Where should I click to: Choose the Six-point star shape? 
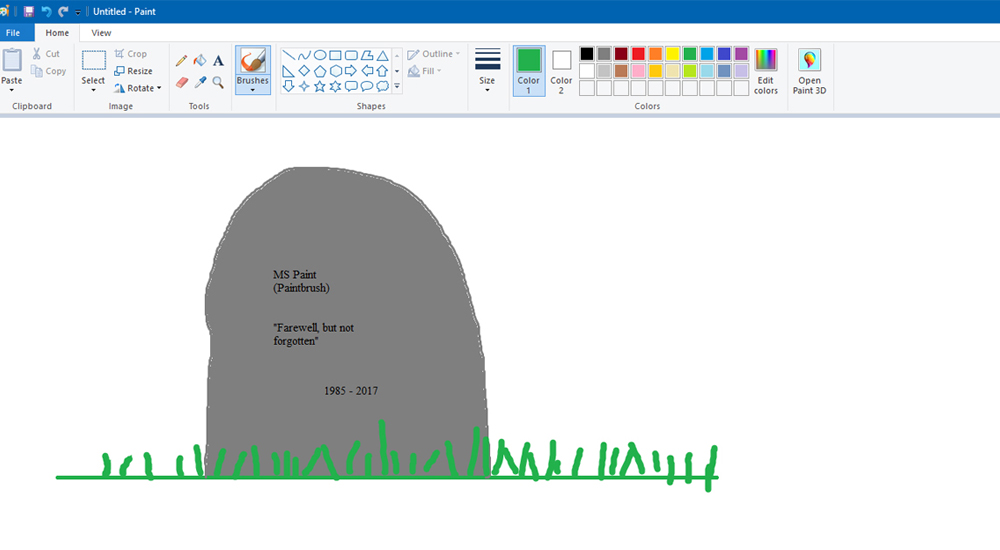(x=335, y=86)
